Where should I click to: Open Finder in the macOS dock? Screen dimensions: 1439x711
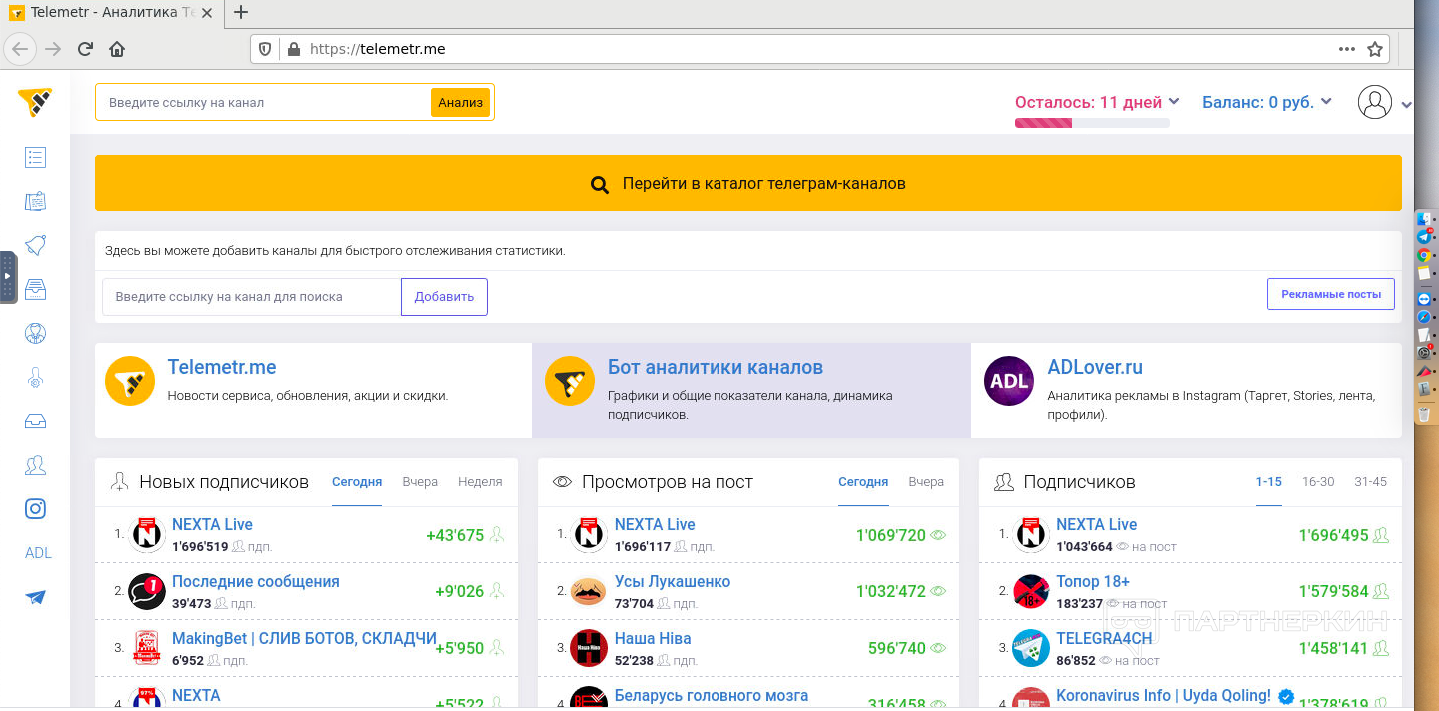click(x=1424, y=219)
